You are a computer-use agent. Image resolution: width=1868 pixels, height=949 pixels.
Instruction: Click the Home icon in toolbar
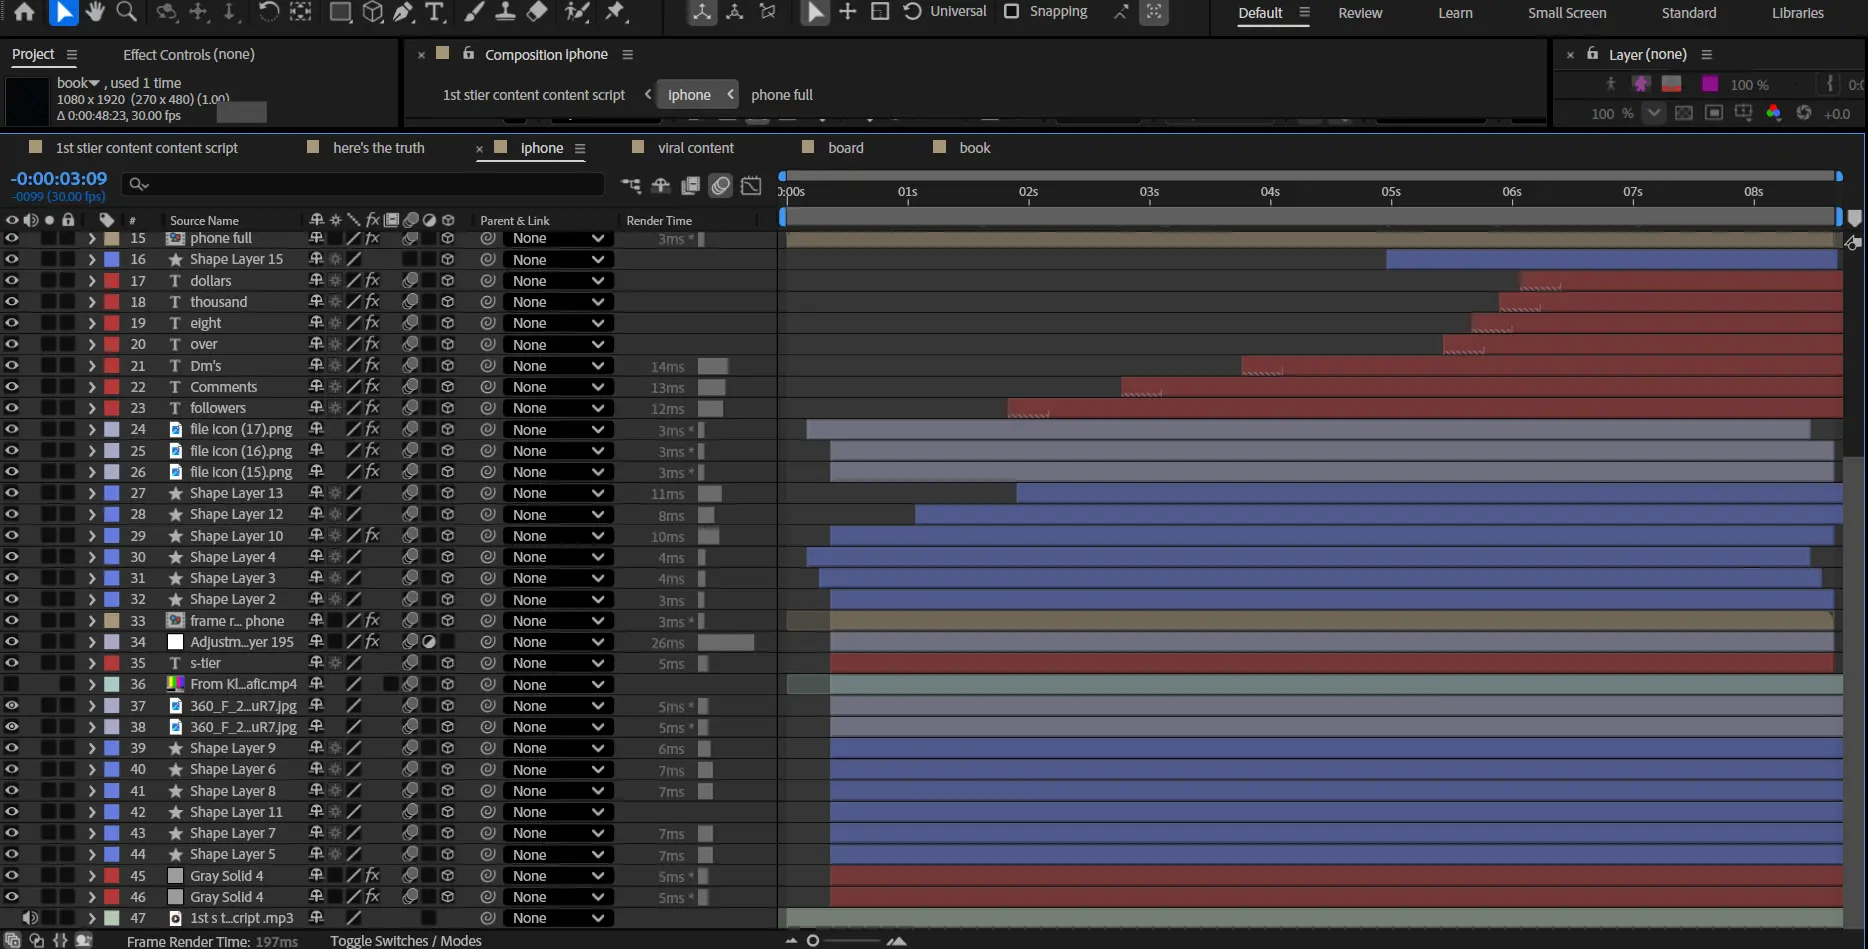coord(24,12)
